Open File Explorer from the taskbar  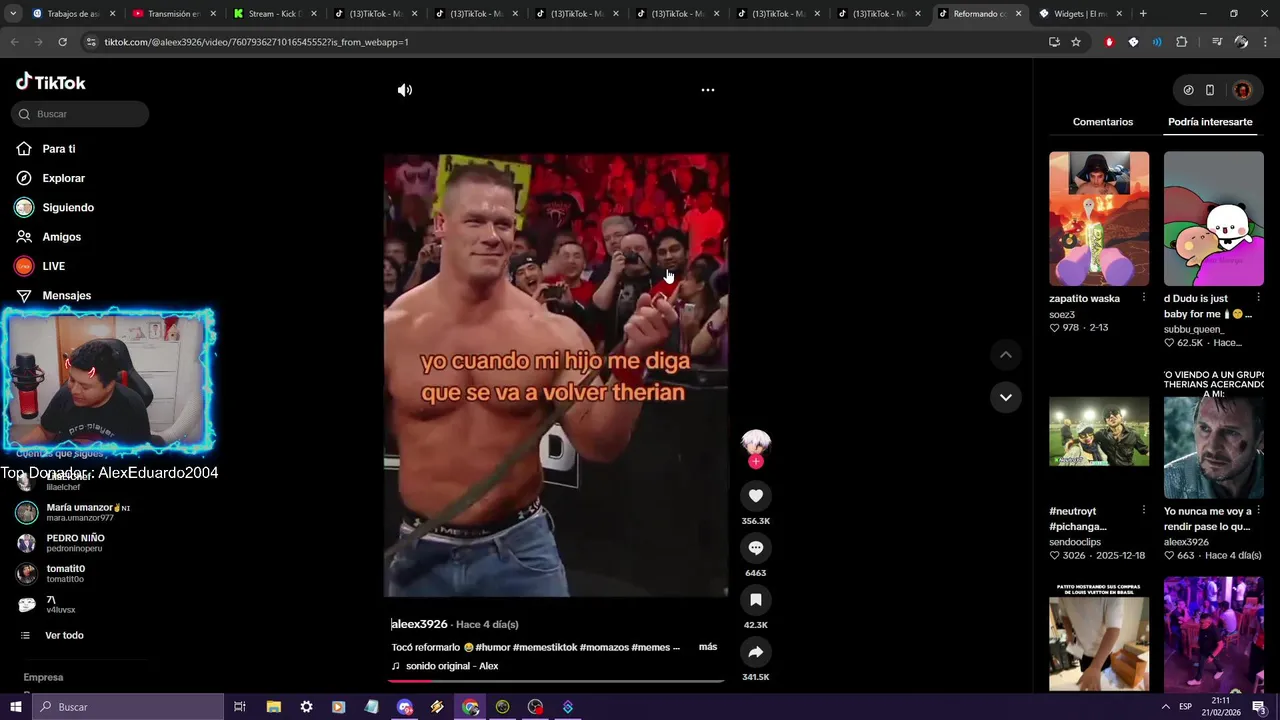click(x=274, y=707)
